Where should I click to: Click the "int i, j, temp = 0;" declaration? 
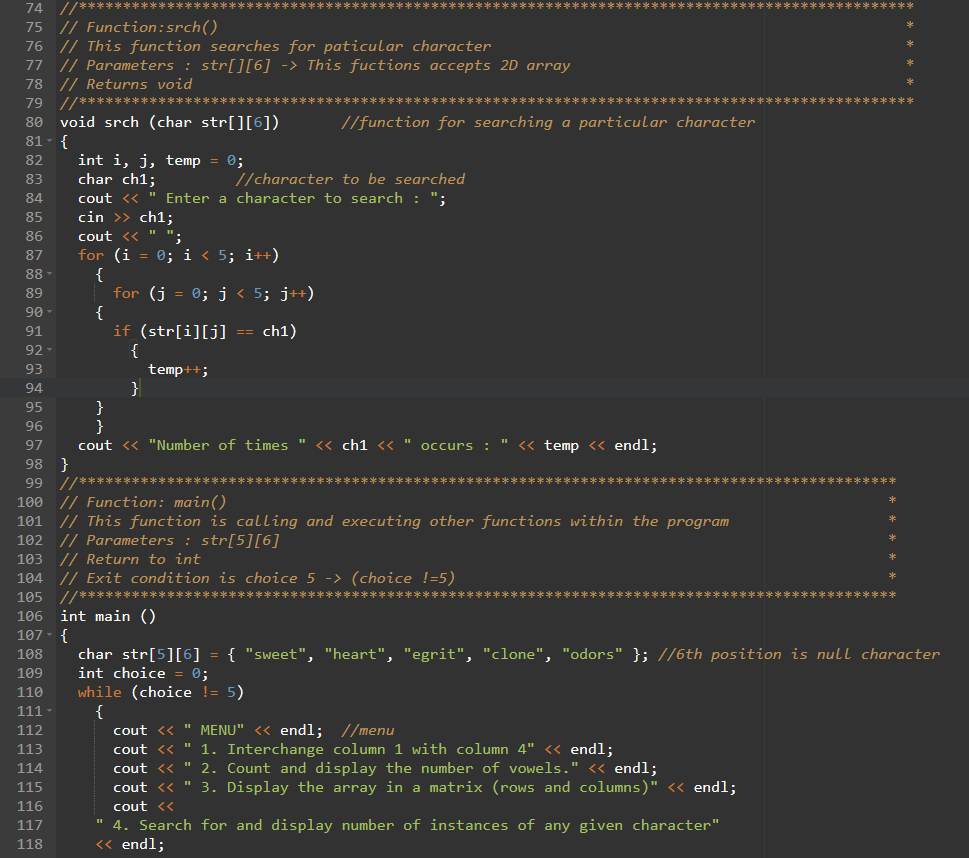(x=161, y=161)
